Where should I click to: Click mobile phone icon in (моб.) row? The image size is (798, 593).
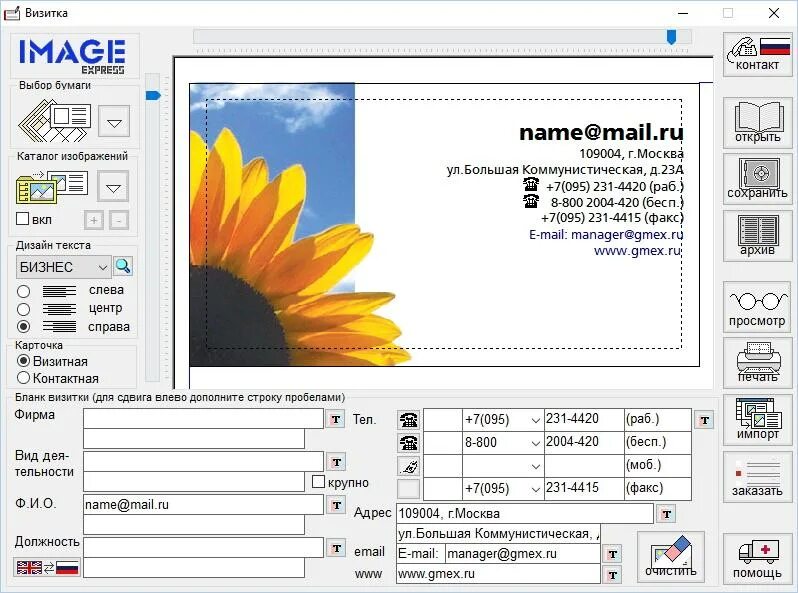click(x=409, y=466)
